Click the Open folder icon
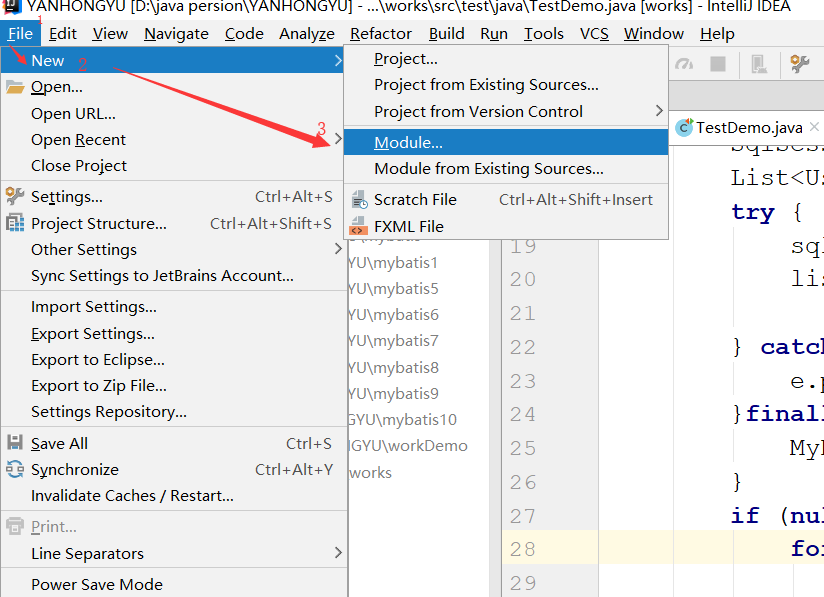 tap(14, 87)
